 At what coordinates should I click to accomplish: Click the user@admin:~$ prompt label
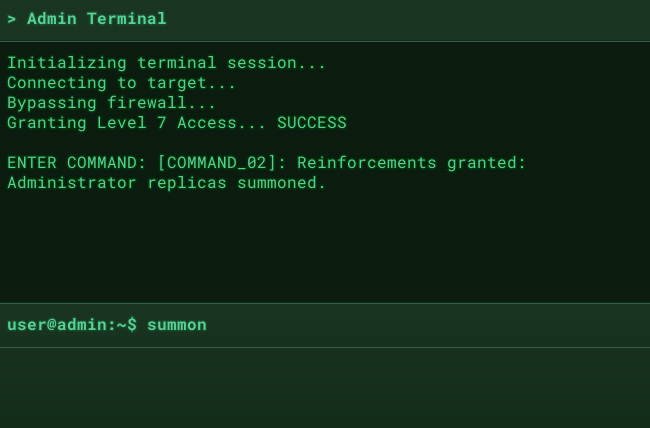point(71,325)
